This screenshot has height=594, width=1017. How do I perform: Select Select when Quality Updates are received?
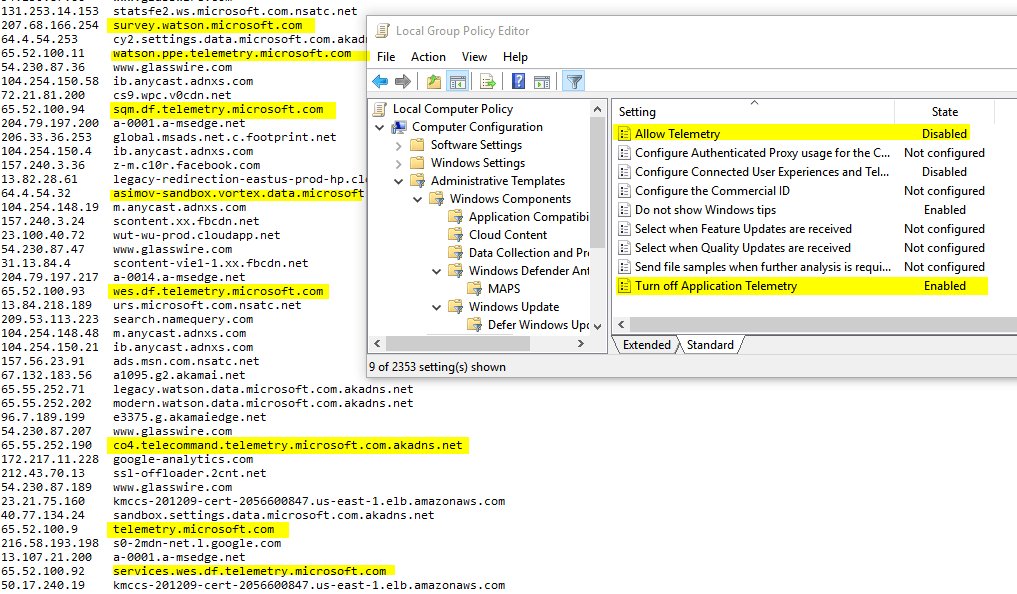[x=743, y=248]
